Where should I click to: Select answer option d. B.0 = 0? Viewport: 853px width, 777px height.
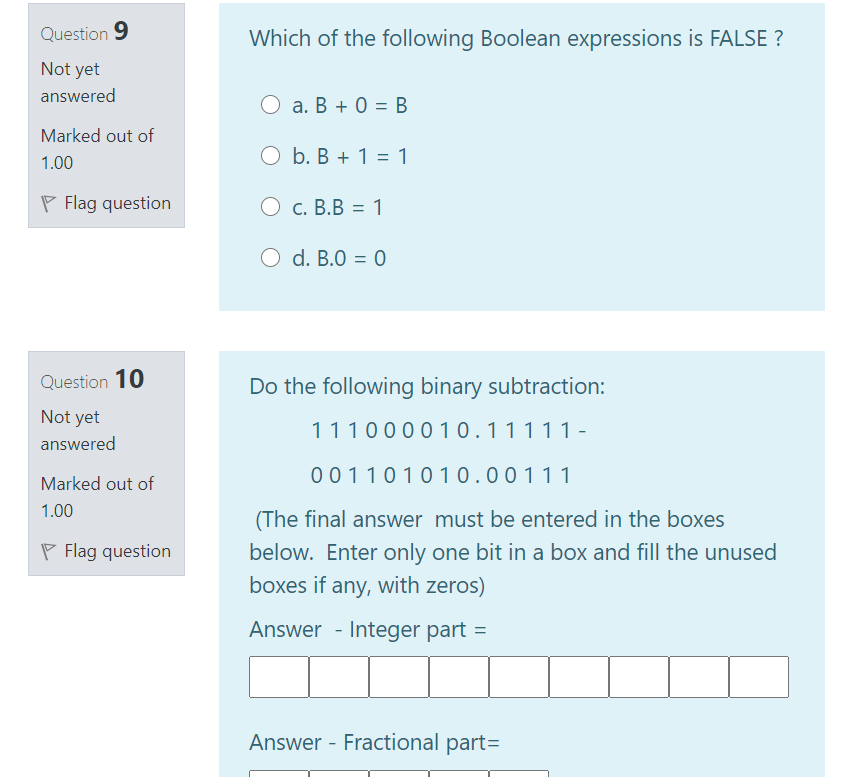[270, 257]
